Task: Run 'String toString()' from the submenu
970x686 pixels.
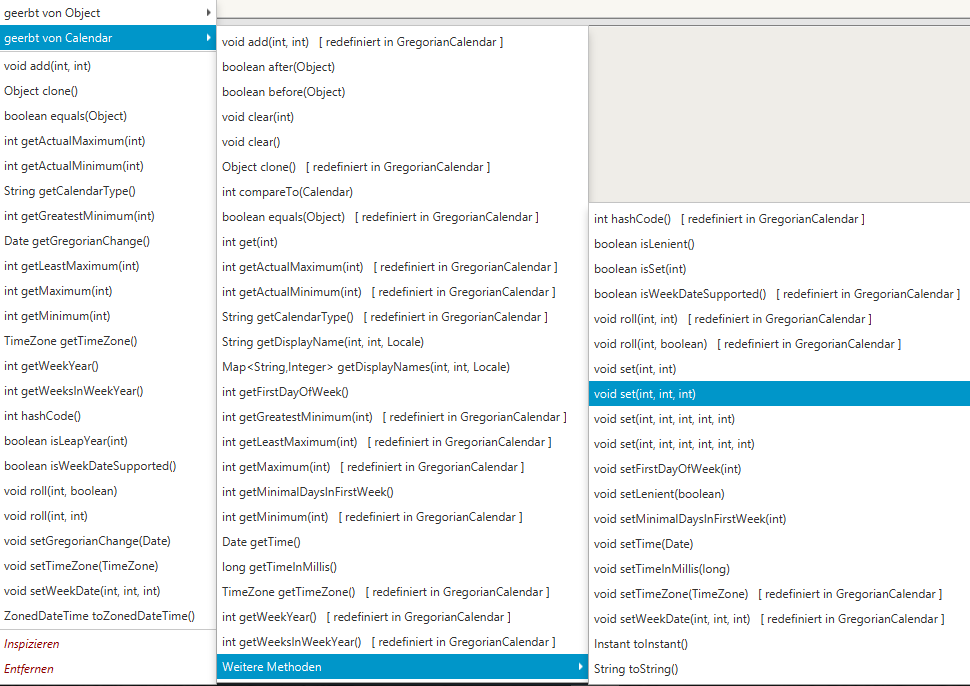Action: point(636,669)
